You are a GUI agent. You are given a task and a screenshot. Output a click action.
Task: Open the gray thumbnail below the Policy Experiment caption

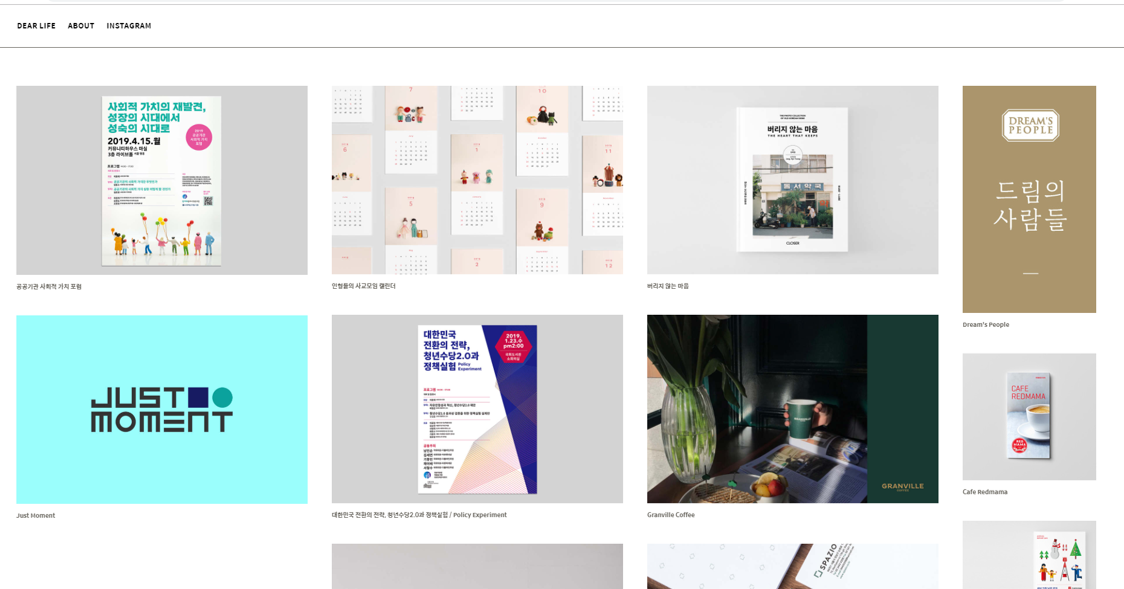click(x=477, y=566)
